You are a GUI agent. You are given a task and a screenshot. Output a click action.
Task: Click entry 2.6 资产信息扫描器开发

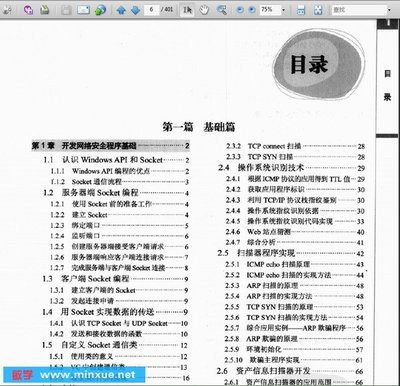[x=290, y=371]
